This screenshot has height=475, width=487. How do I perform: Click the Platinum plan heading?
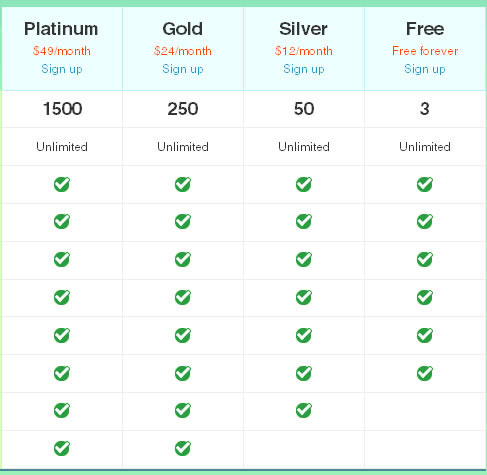click(x=61, y=29)
